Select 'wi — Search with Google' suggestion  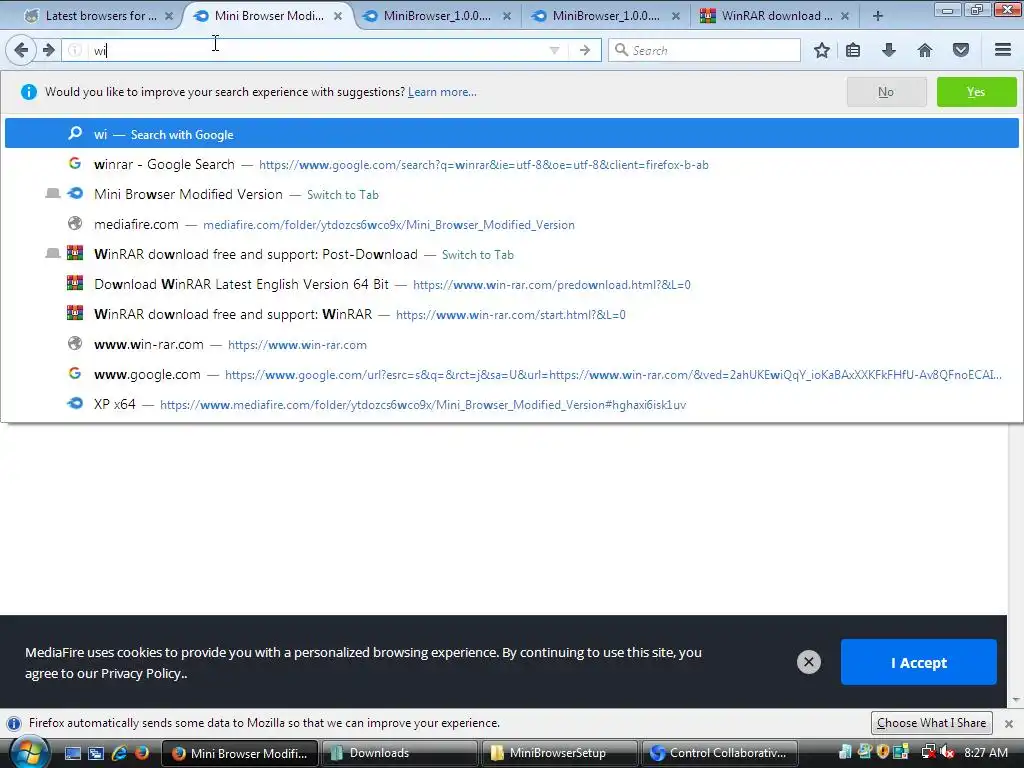(511, 134)
